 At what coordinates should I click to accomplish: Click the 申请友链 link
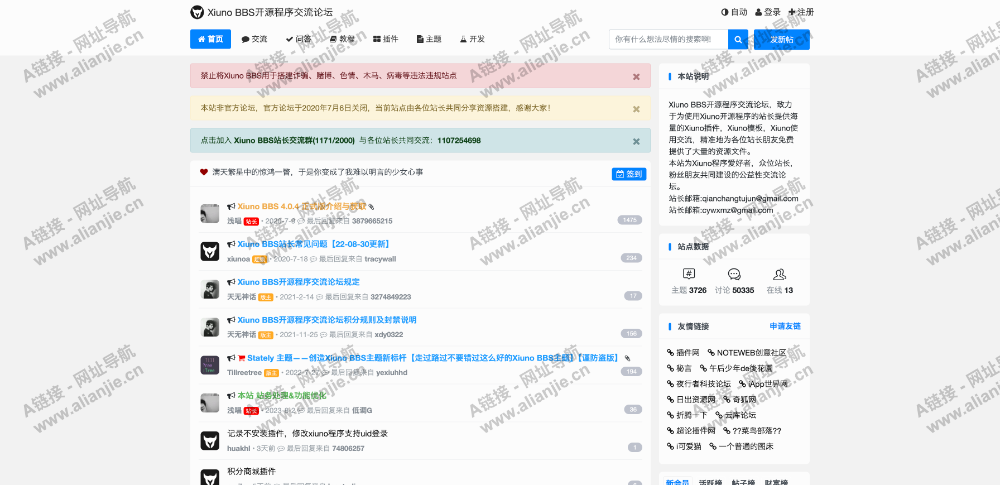pyautogui.click(x=785, y=326)
